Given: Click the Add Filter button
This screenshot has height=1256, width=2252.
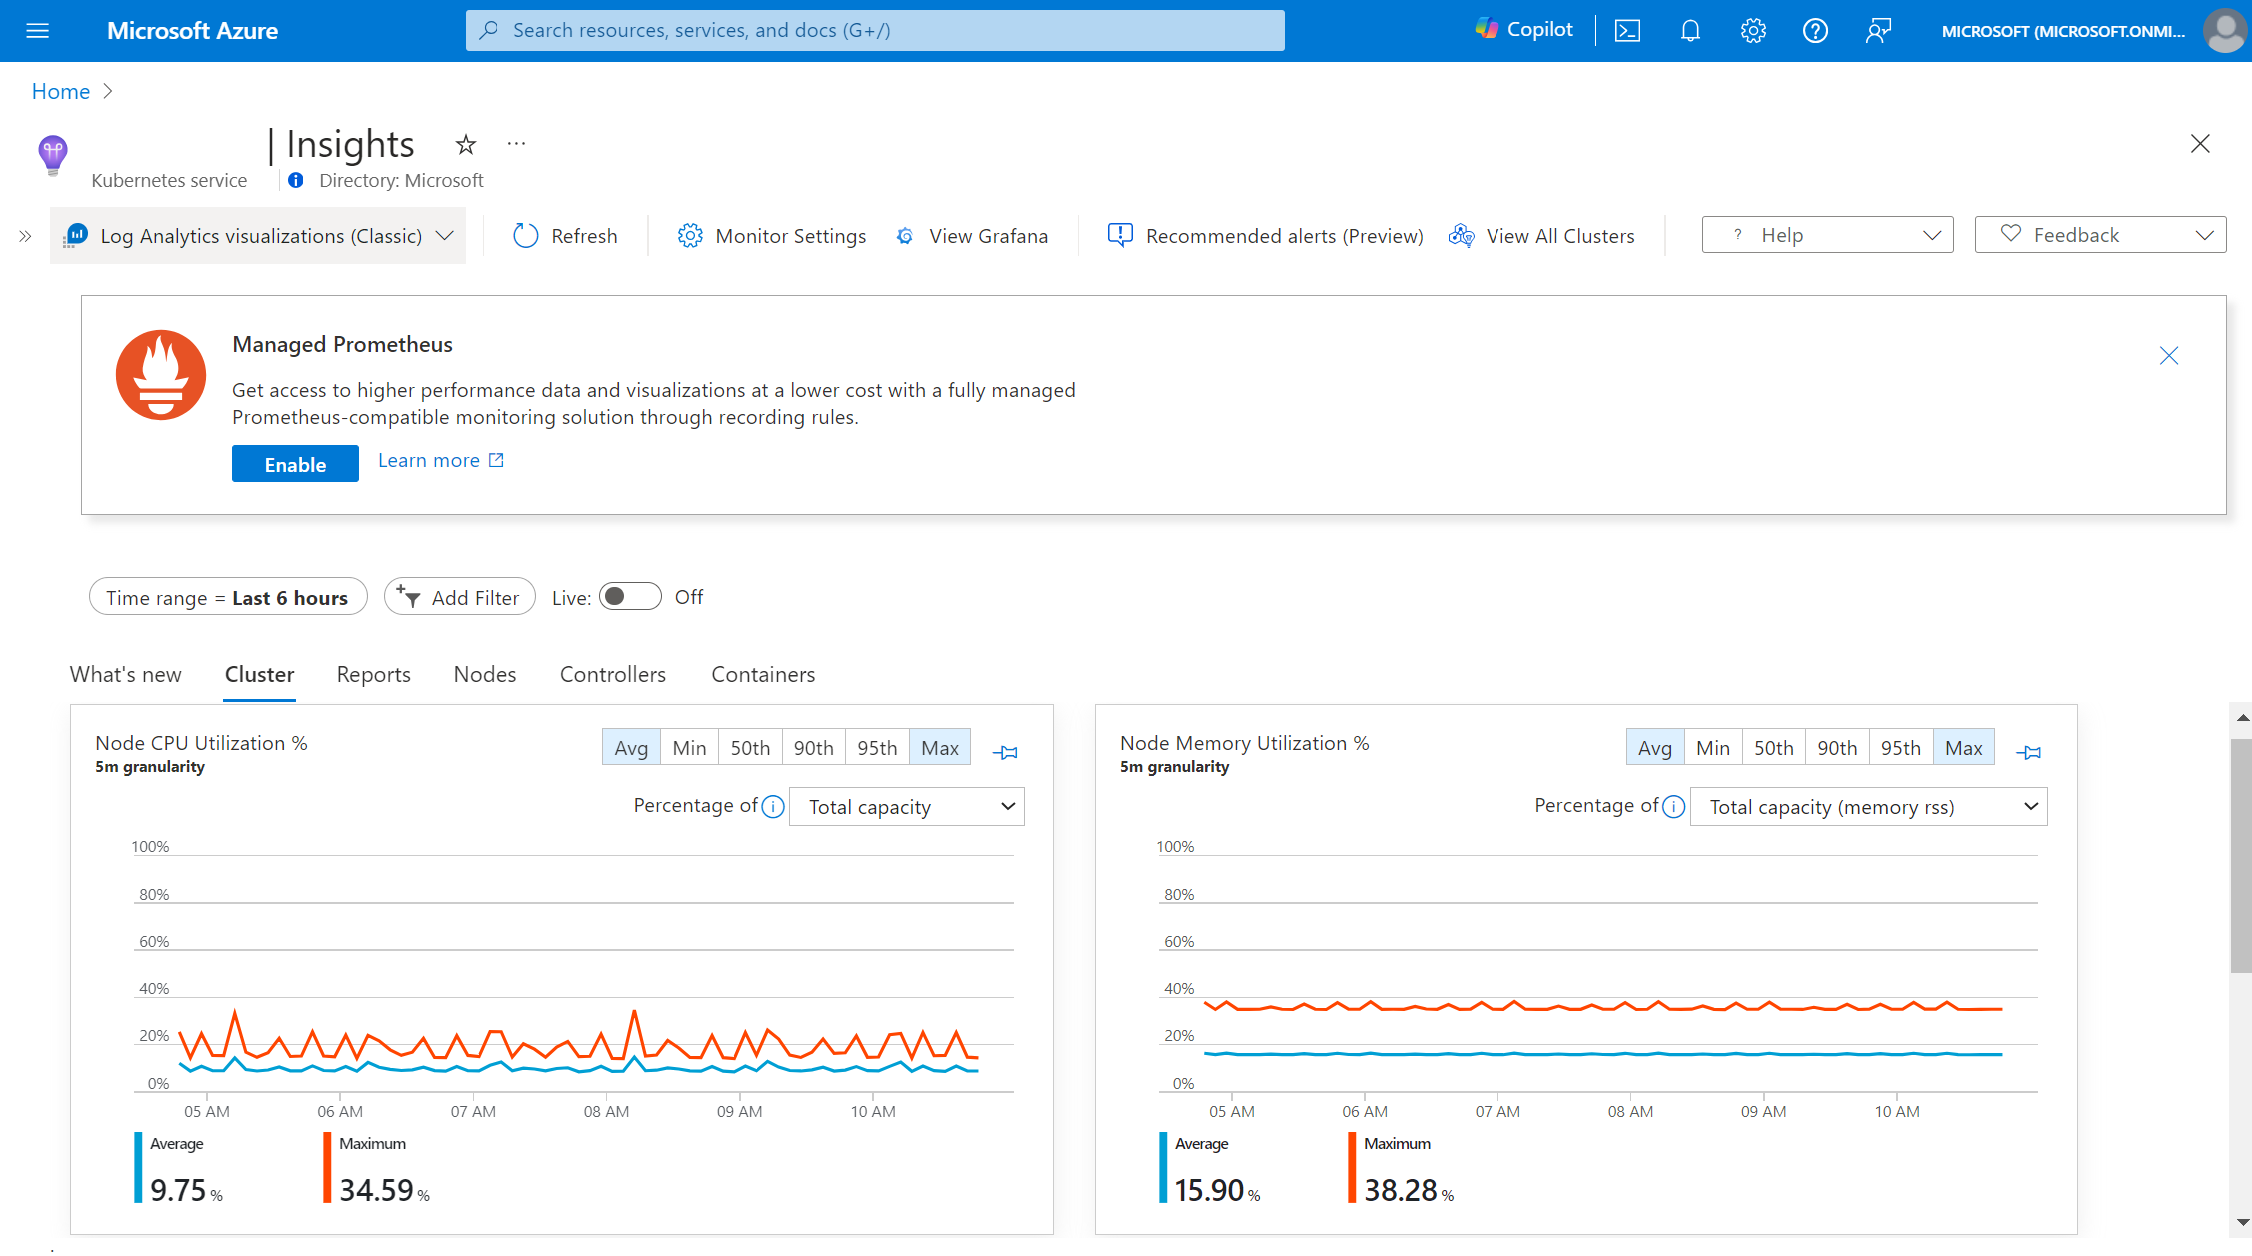Looking at the screenshot, I should [x=458, y=597].
